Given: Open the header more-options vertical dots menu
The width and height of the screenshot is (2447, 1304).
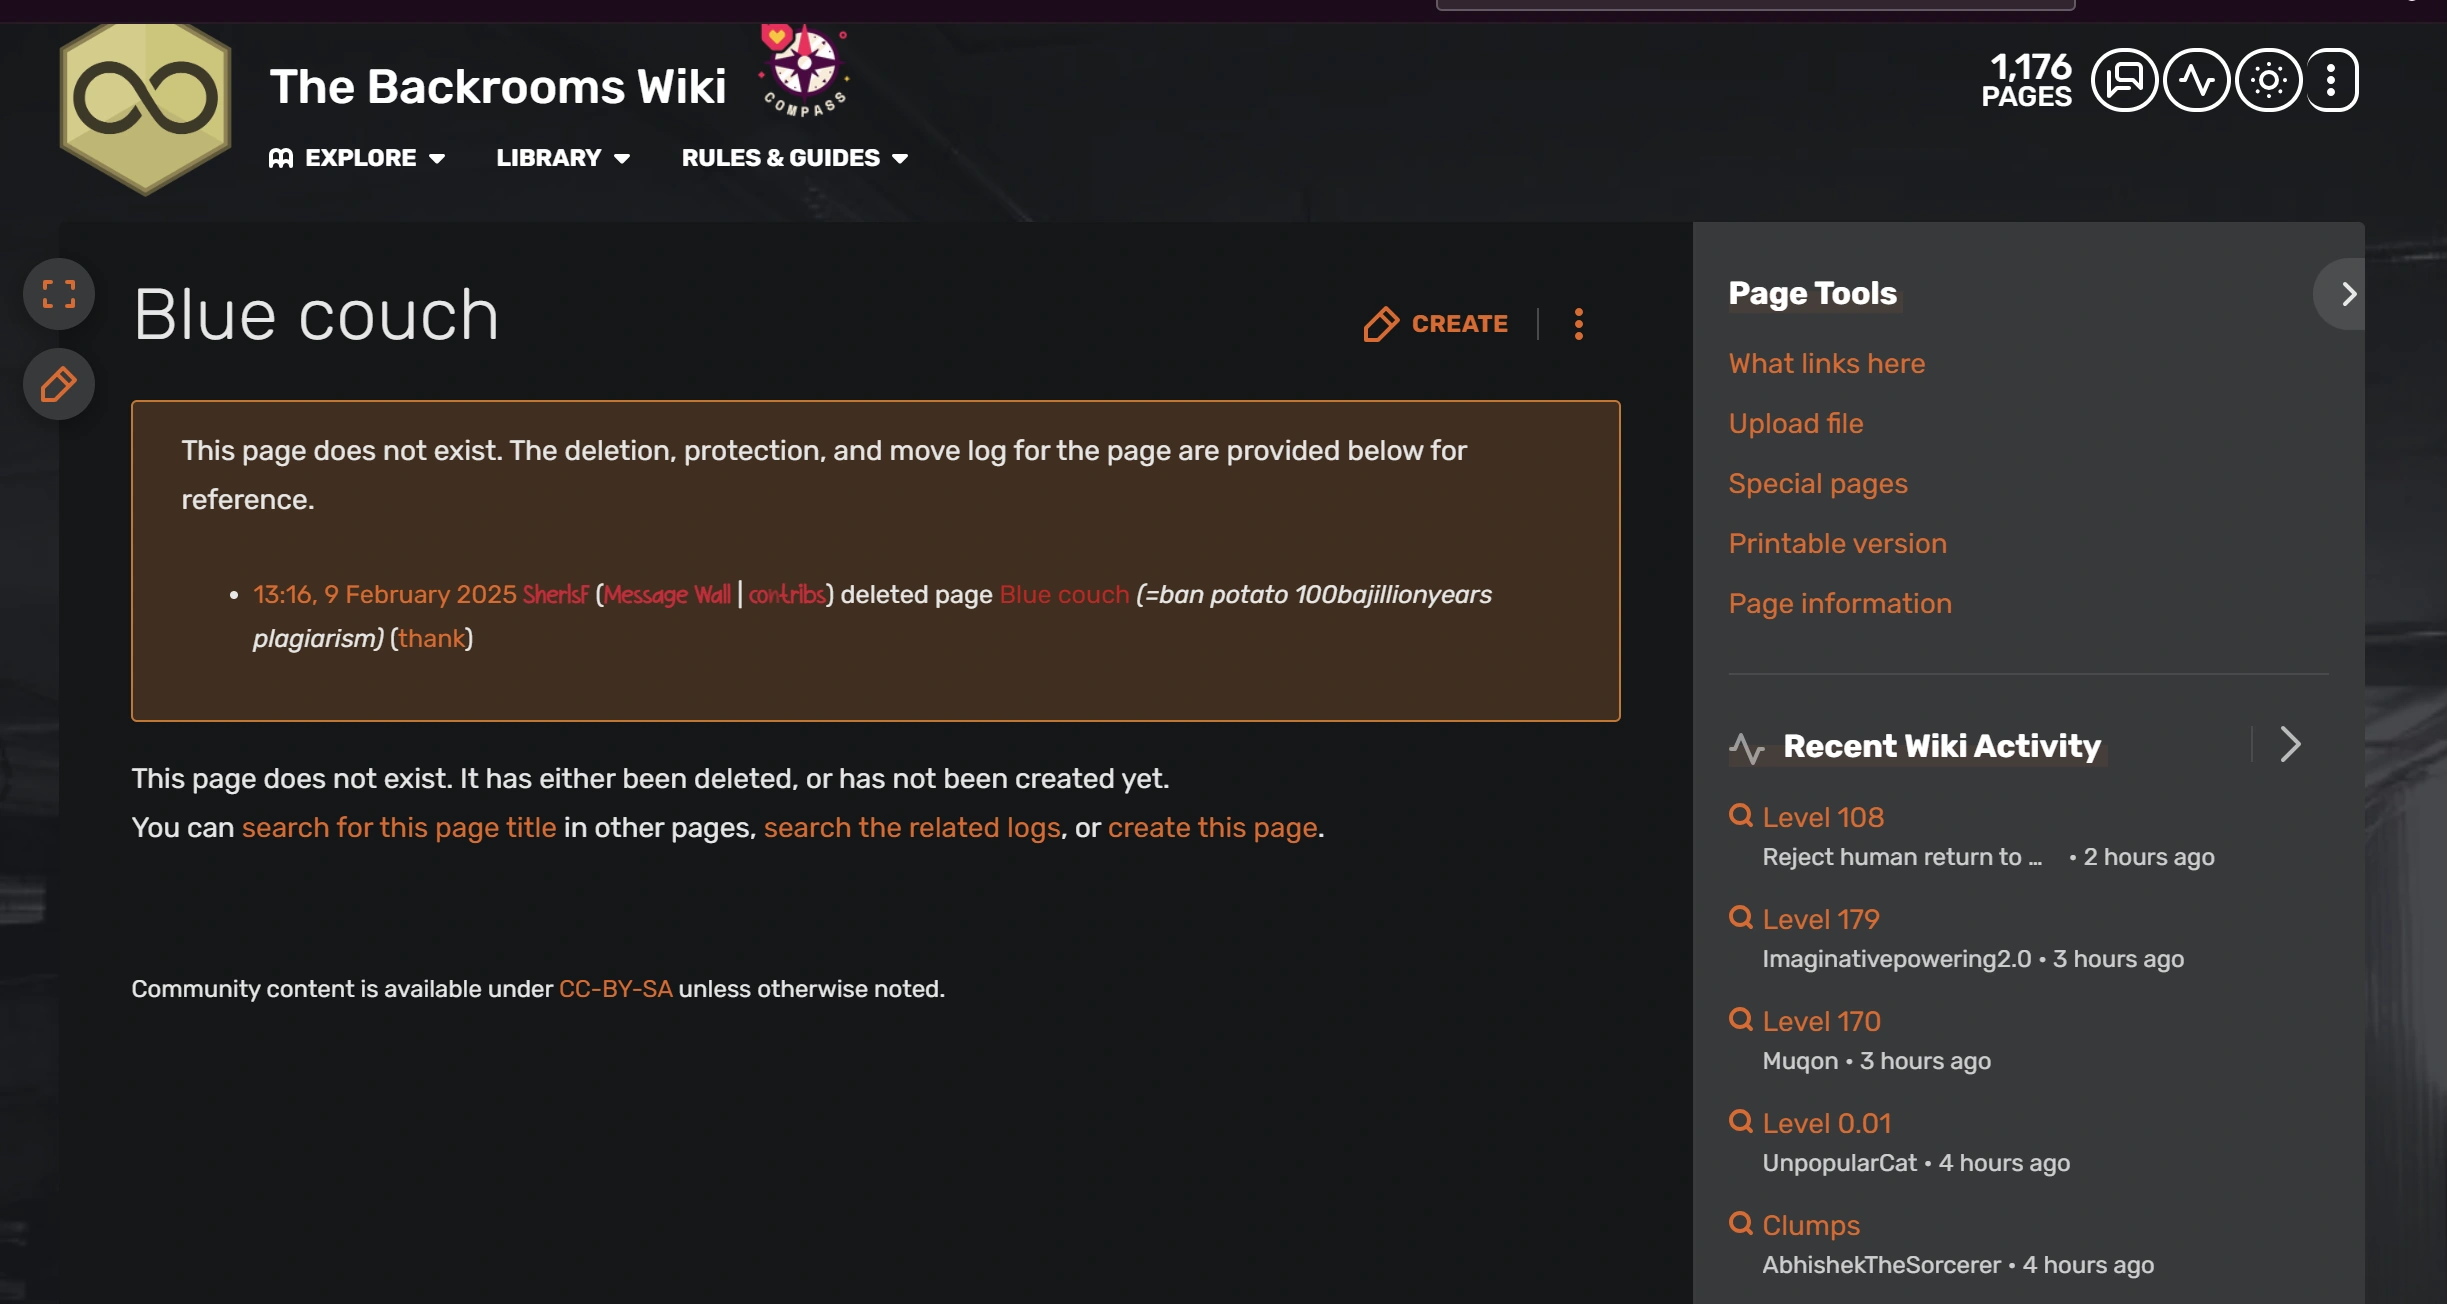Looking at the screenshot, I should pos(2332,80).
